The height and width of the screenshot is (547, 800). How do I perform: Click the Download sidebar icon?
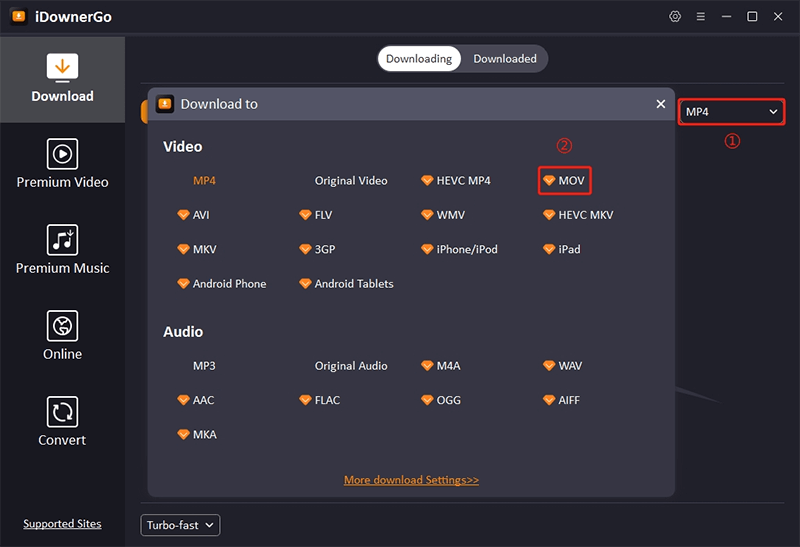pyautogui.click(x=62, y=68)
